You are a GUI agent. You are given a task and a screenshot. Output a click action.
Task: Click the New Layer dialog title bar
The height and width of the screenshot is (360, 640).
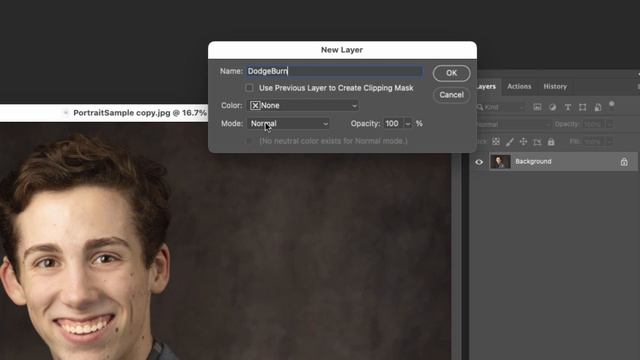[x=342, y=50]
